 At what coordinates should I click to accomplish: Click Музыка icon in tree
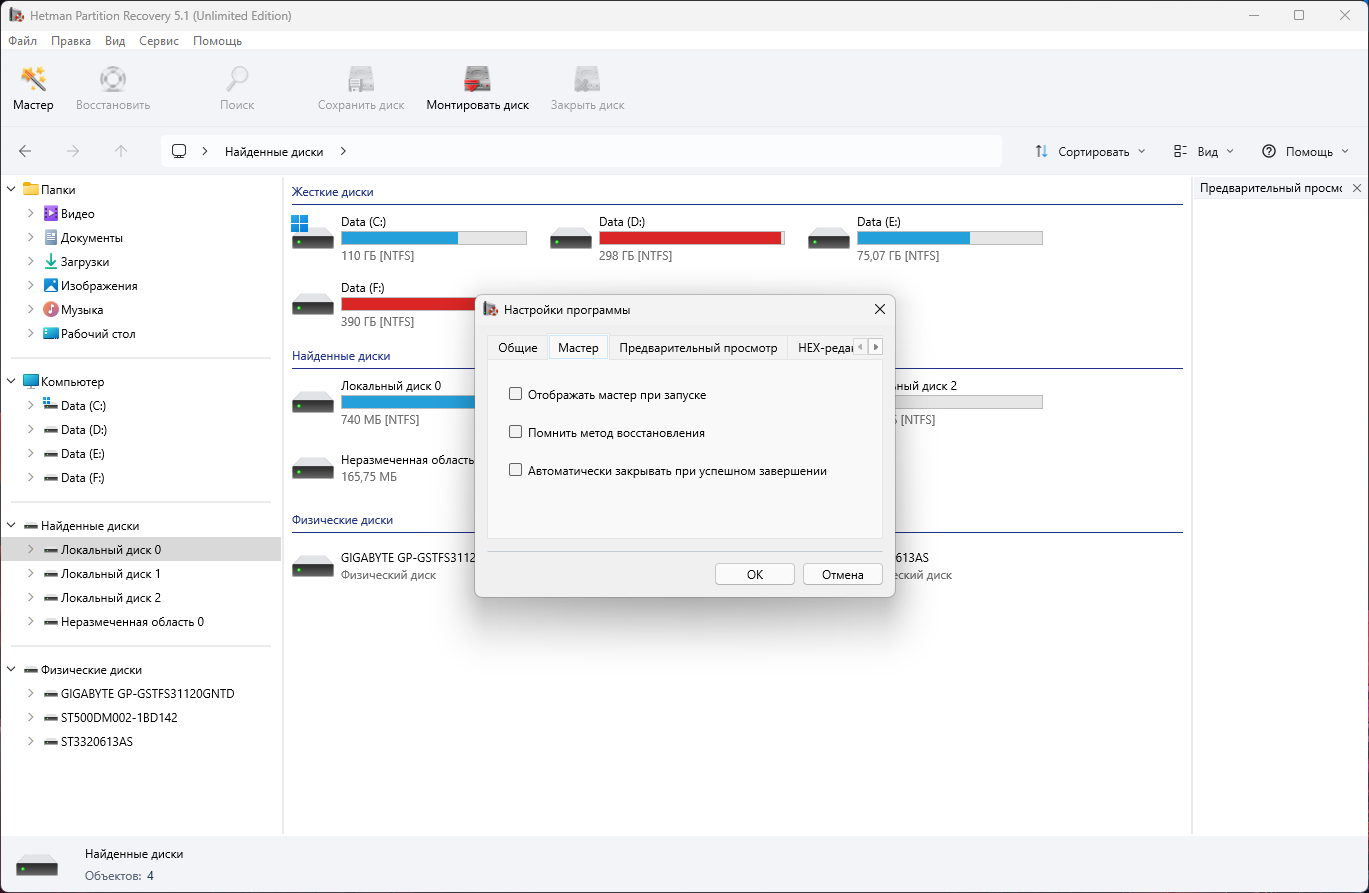tap(51, 309)
